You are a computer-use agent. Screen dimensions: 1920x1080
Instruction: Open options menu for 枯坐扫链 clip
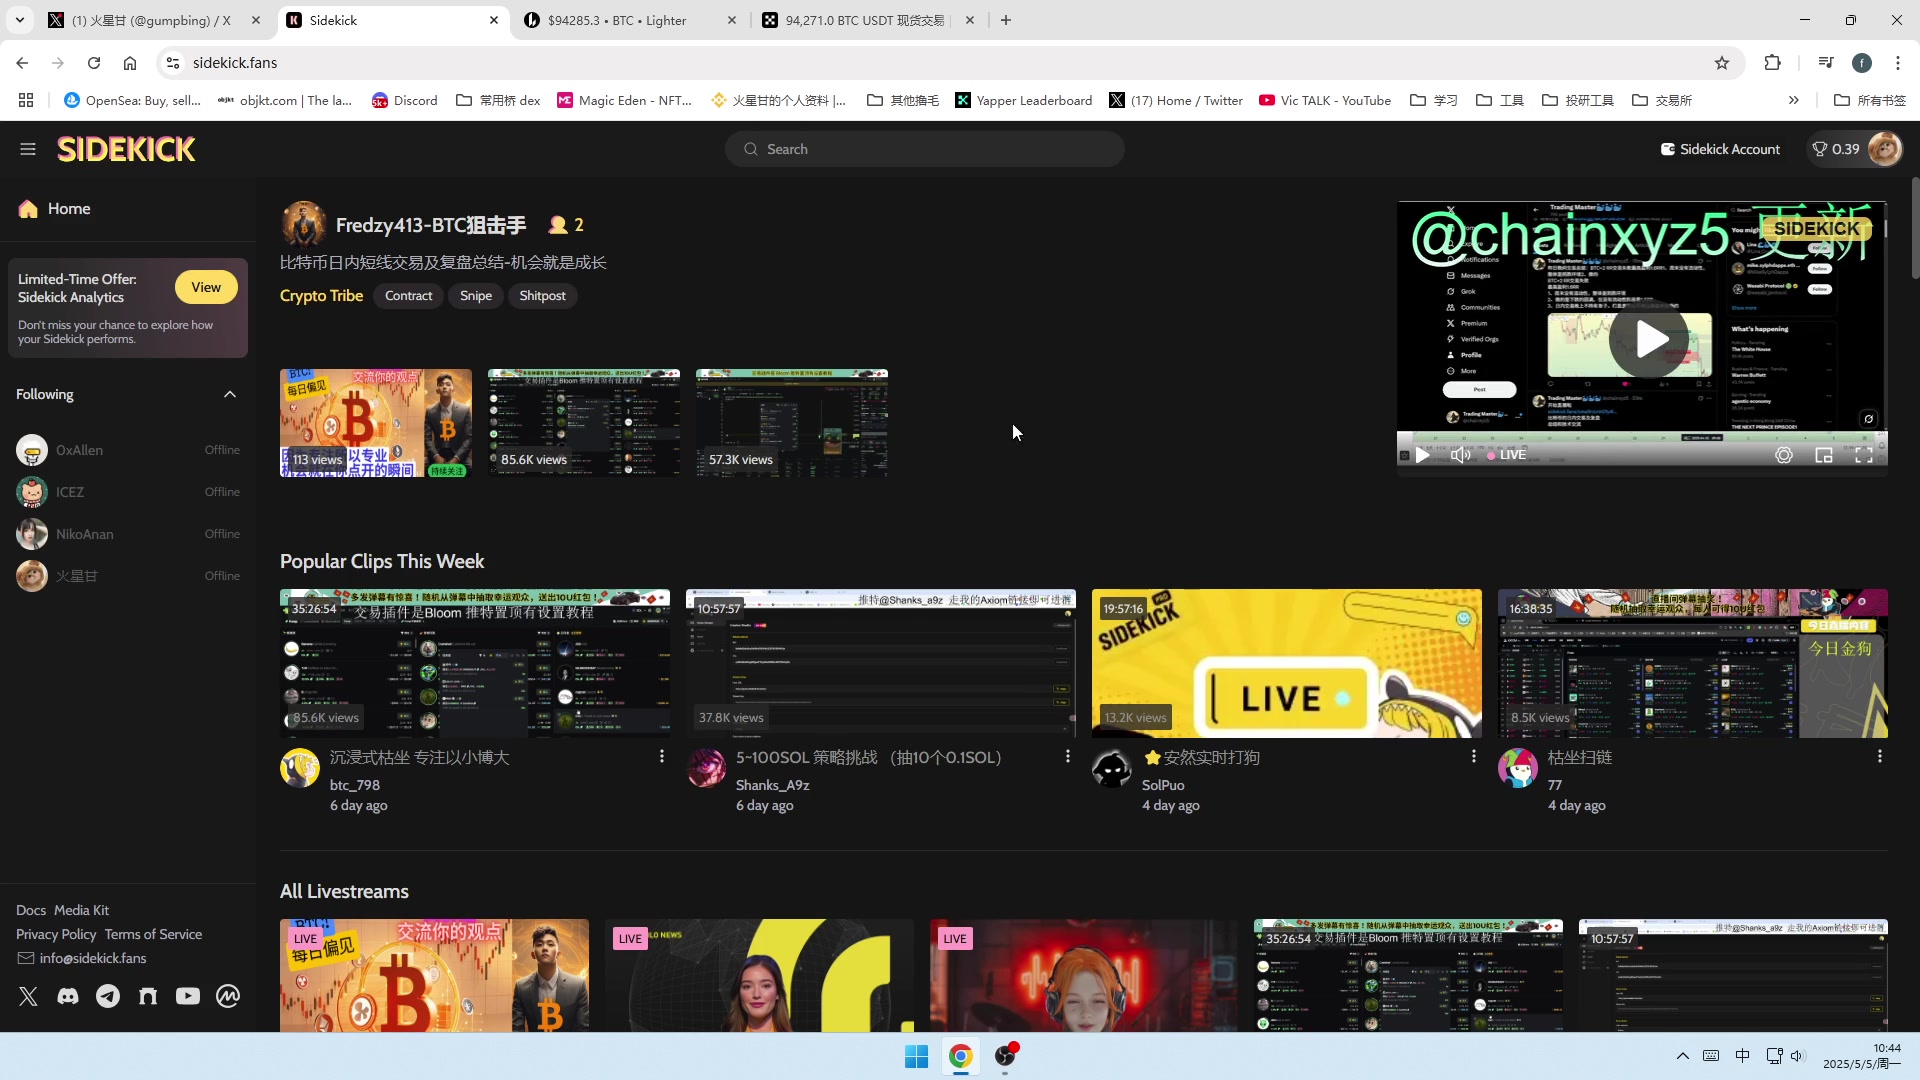(1879, 757)
